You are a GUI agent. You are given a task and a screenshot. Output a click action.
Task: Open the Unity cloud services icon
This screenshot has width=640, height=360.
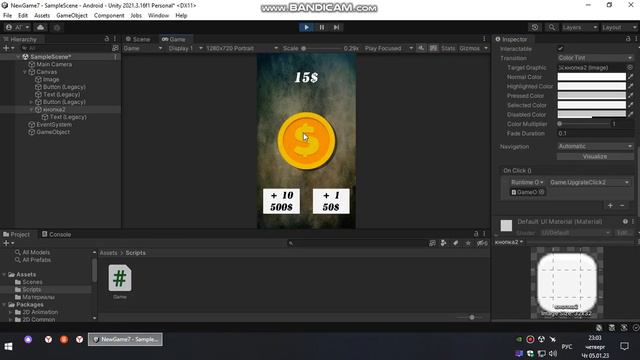pyautogui.click(x=40, y=27)
